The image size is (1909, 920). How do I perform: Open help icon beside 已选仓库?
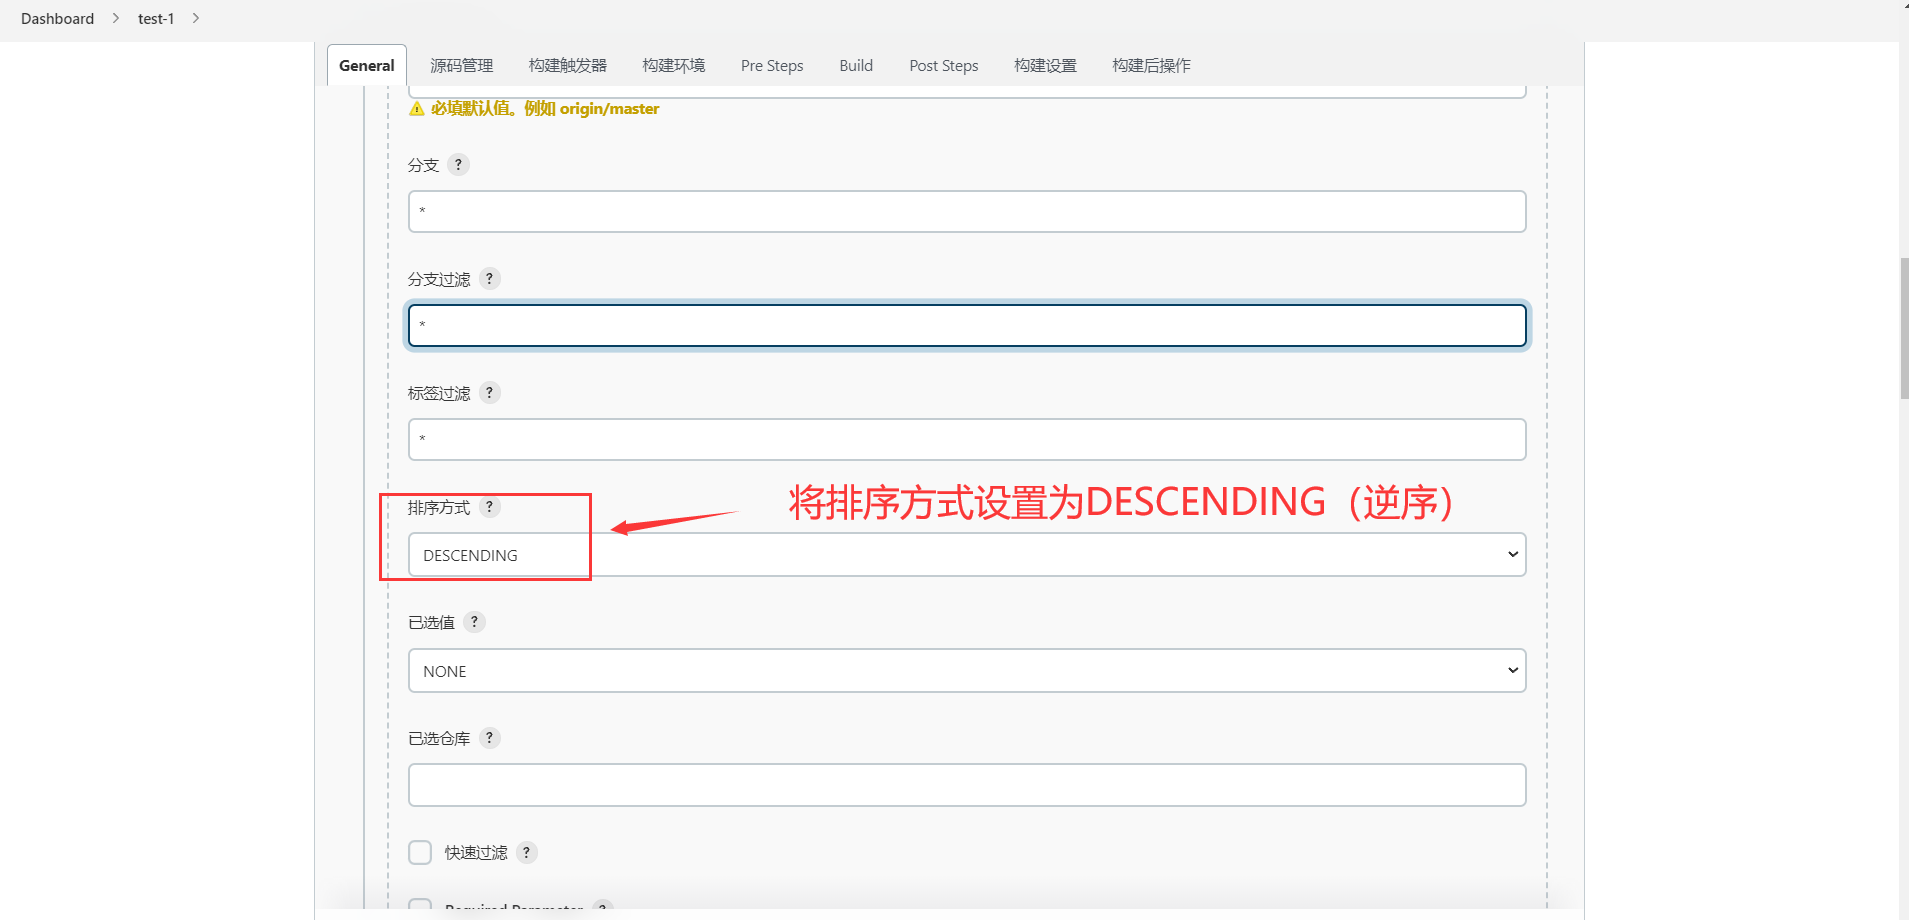click(x=489, y=737)
